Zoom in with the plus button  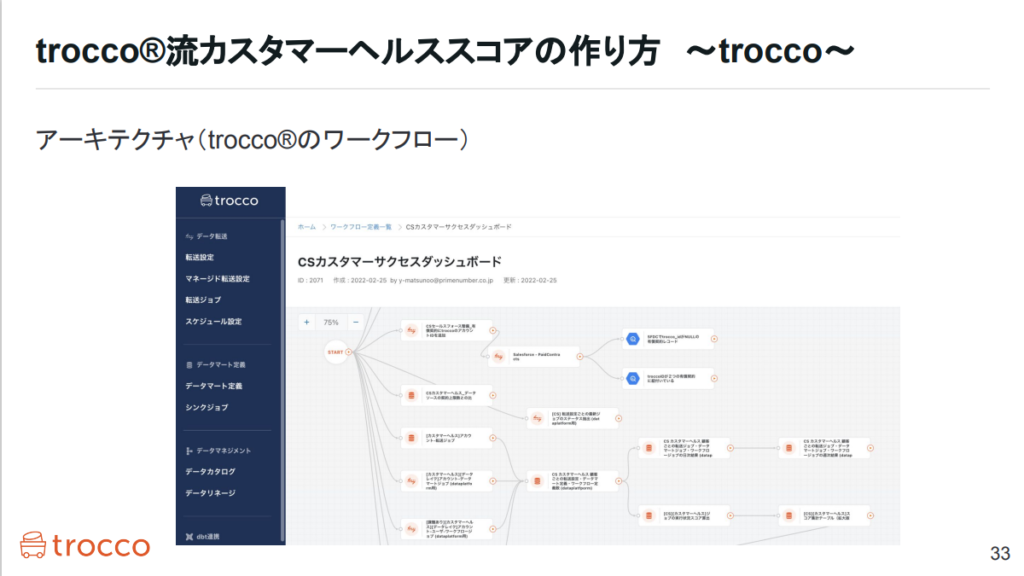coord(306,322)
